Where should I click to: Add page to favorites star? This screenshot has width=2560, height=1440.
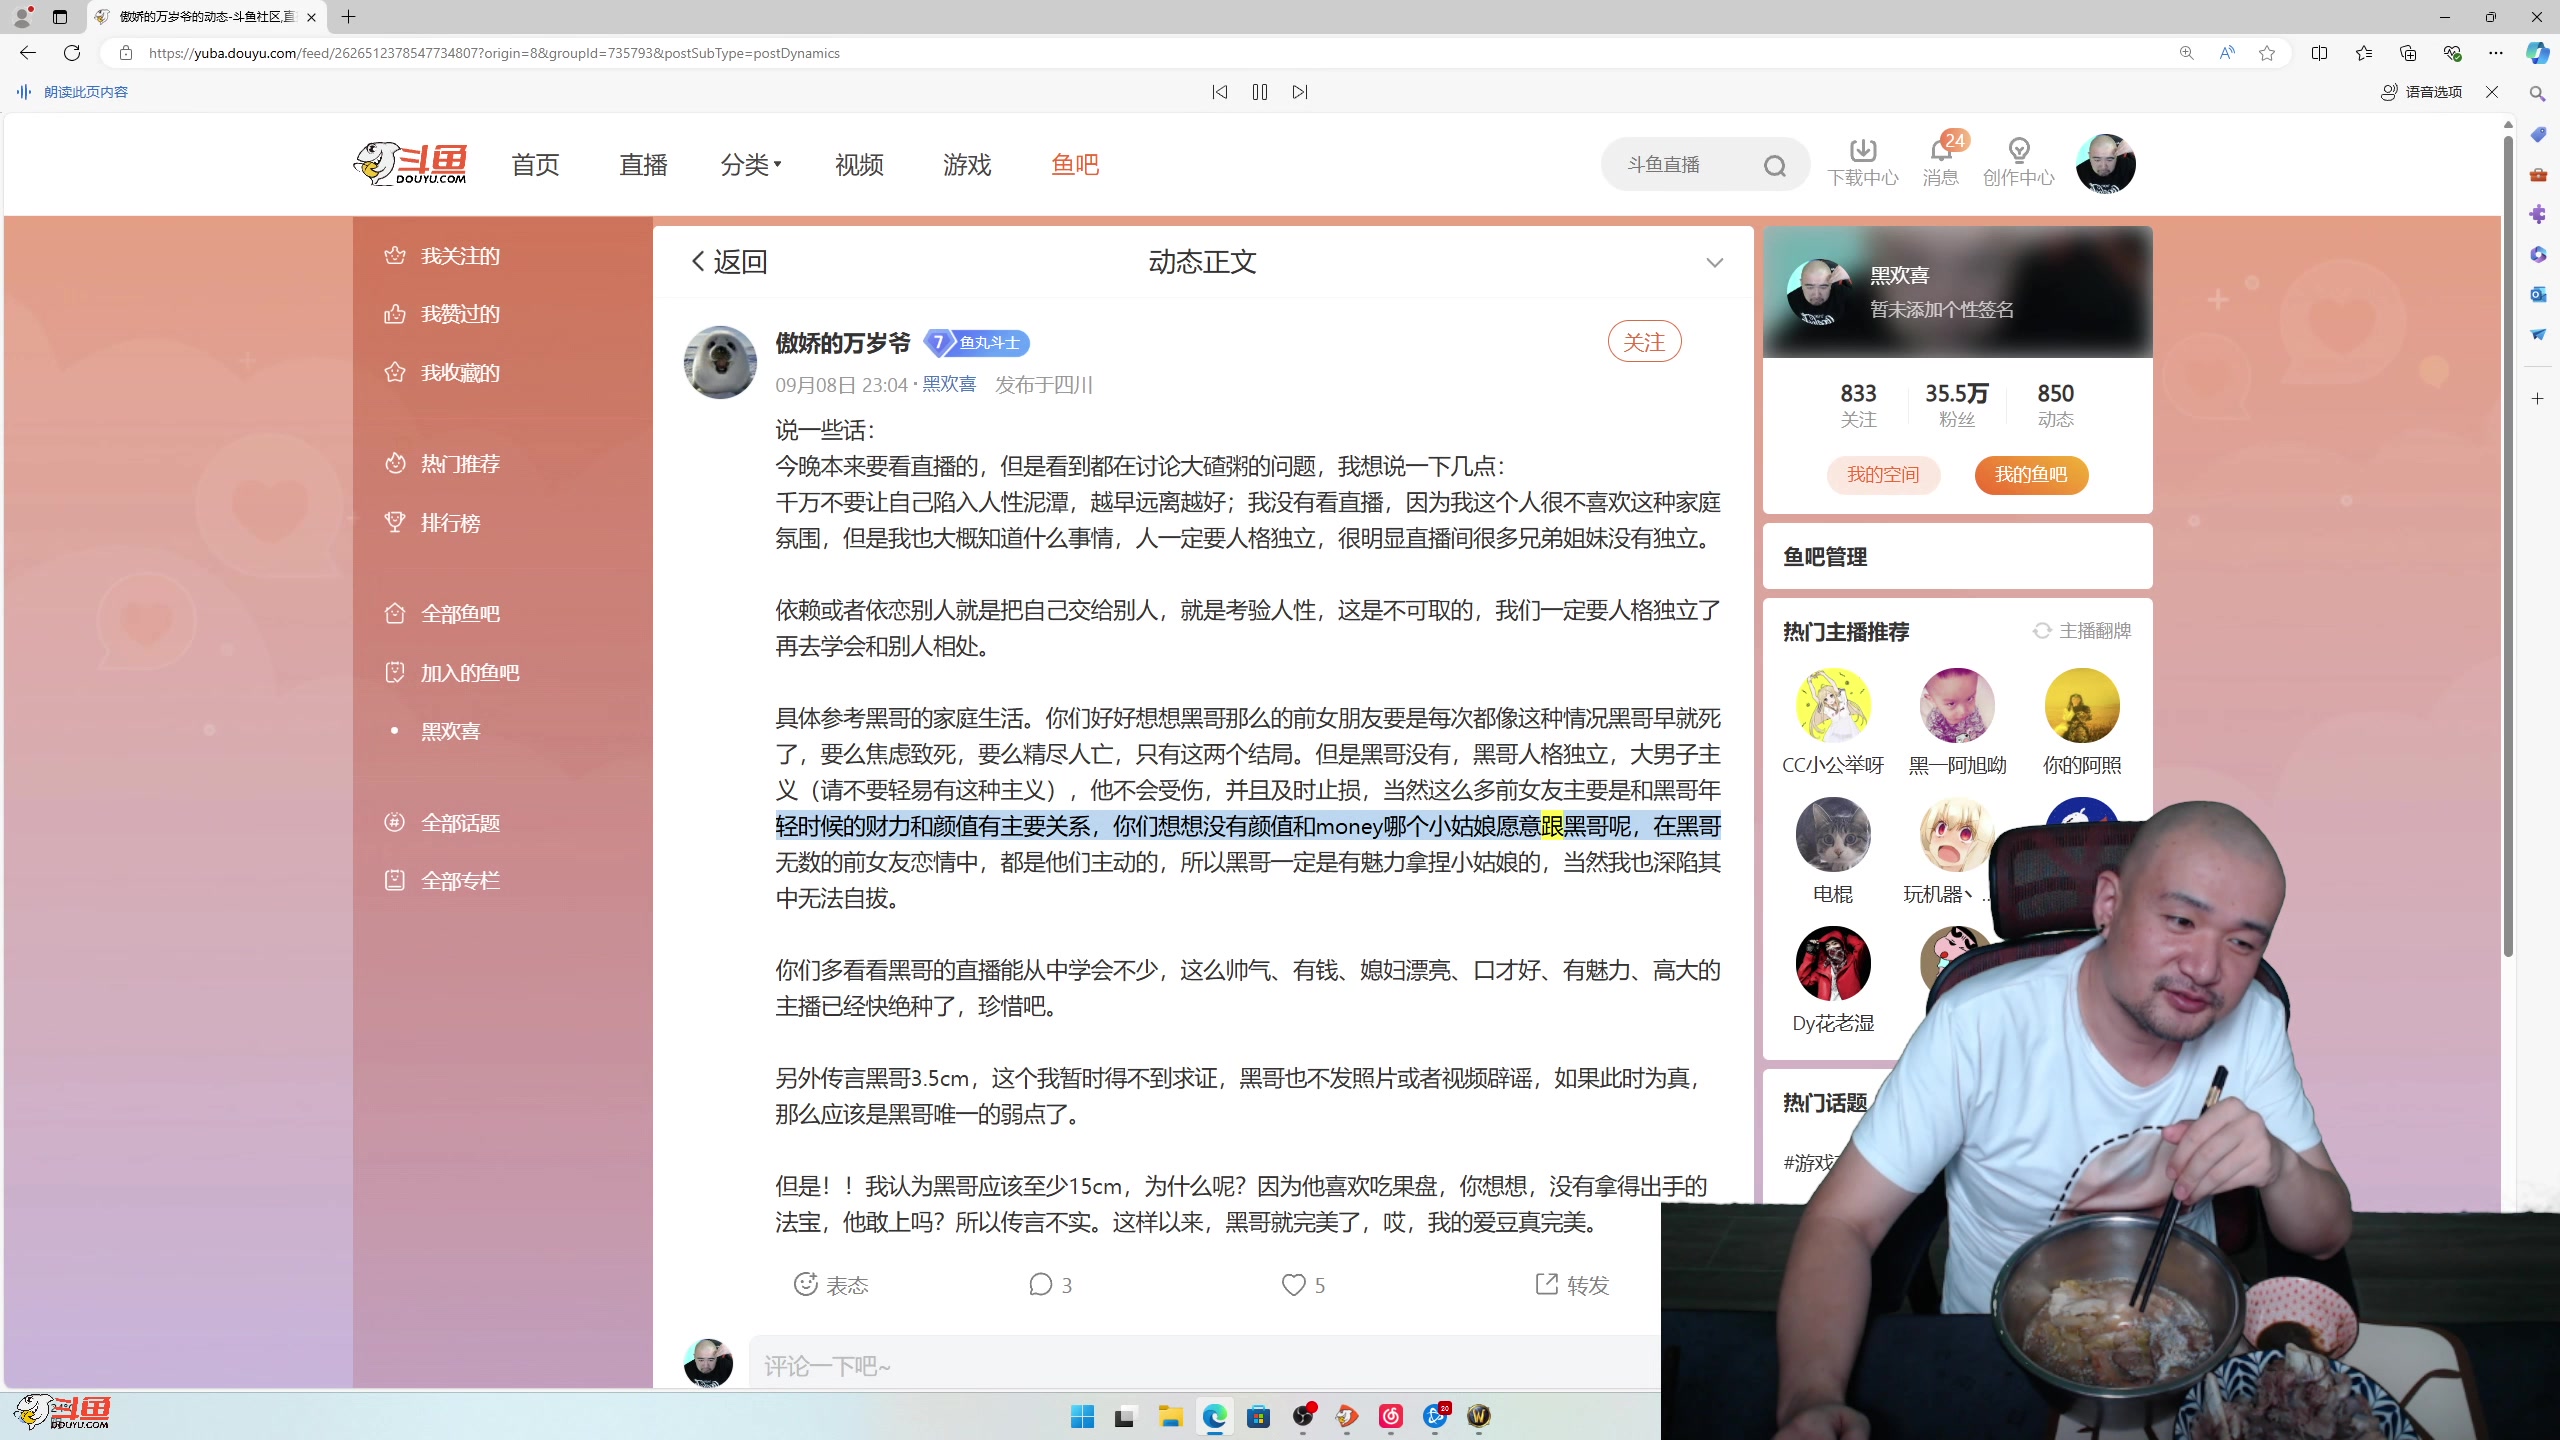(2267, 53)
